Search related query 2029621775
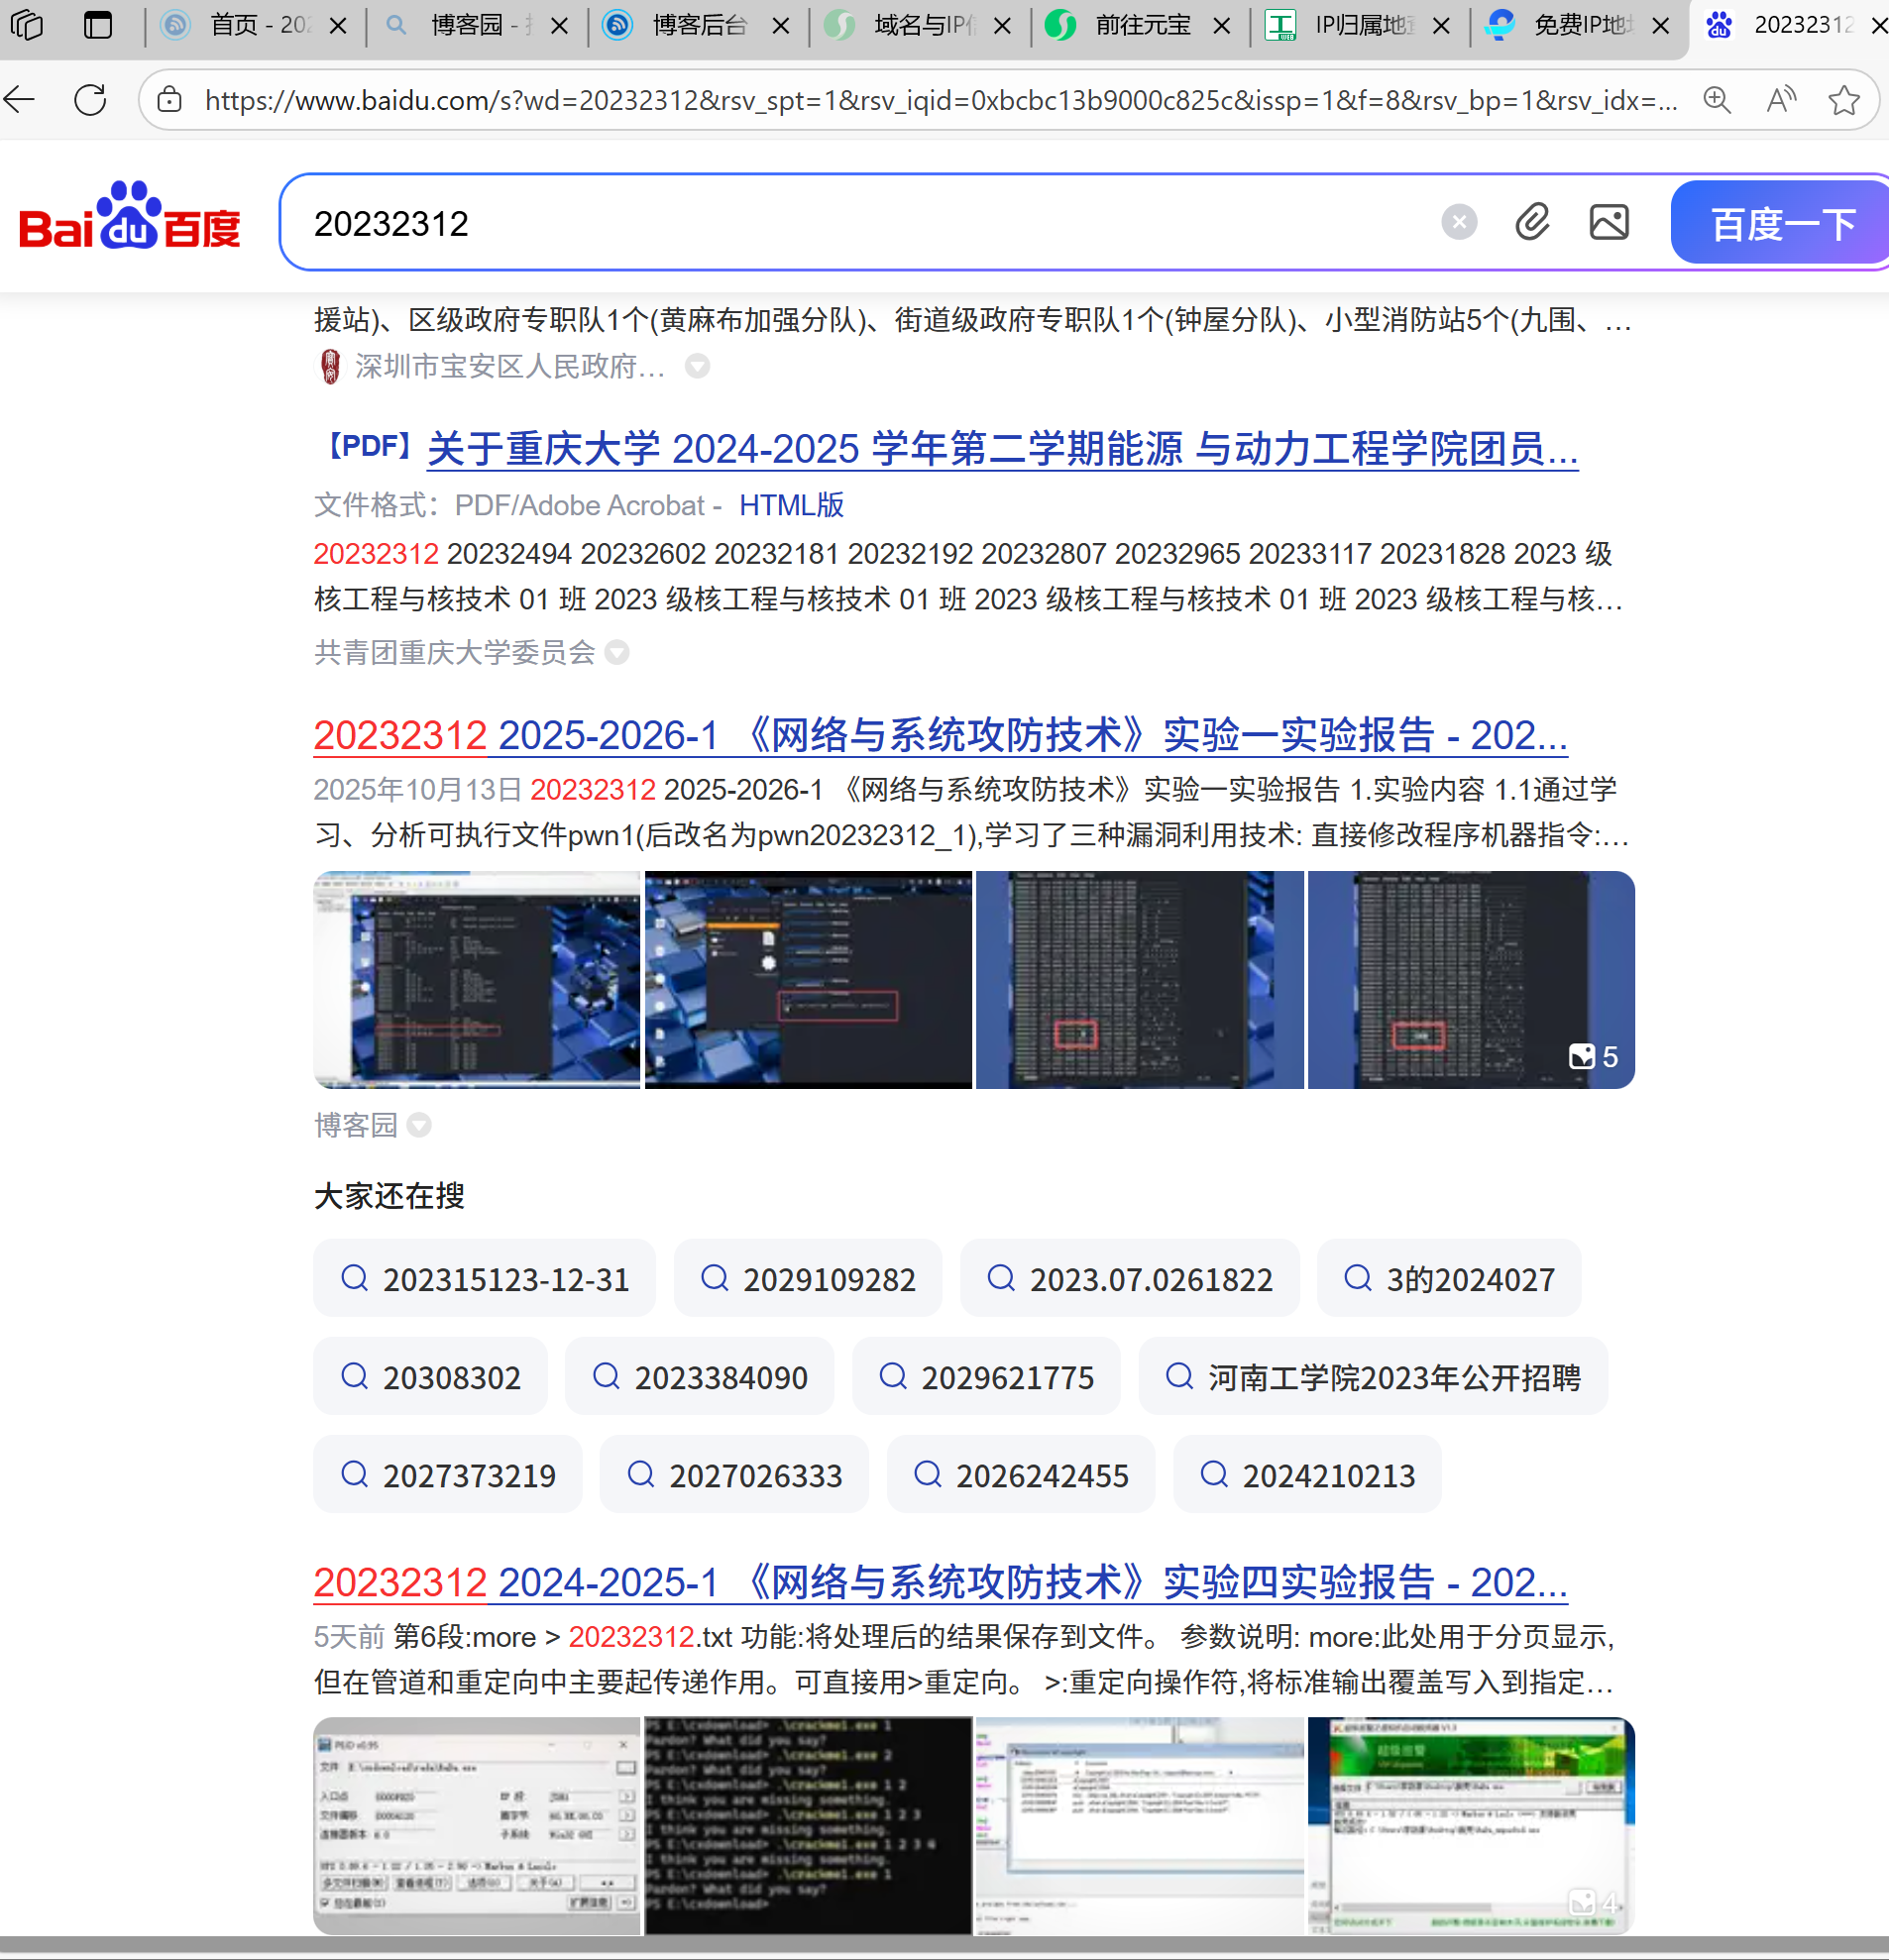This screenshot has height=1960, width=1889. point(986,1376)
